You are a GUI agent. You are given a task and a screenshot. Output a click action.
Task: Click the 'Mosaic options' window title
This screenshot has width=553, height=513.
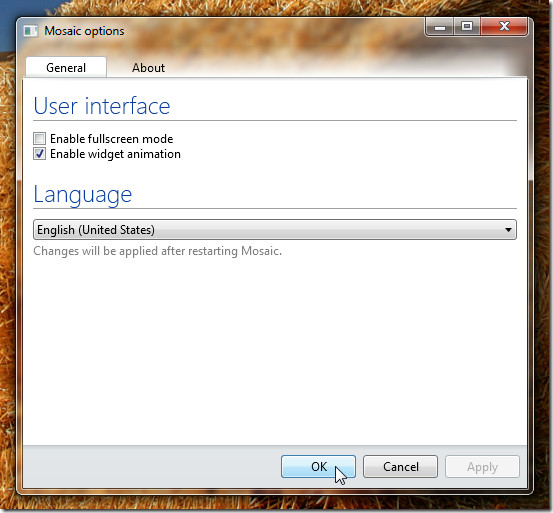[x=84, y=31]
